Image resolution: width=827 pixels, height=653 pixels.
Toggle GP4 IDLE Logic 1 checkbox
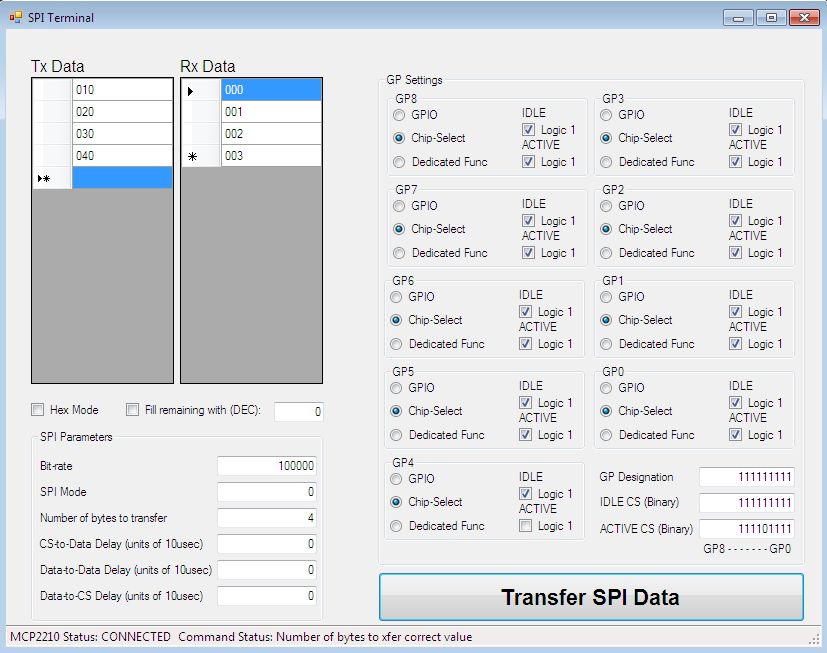525,494
